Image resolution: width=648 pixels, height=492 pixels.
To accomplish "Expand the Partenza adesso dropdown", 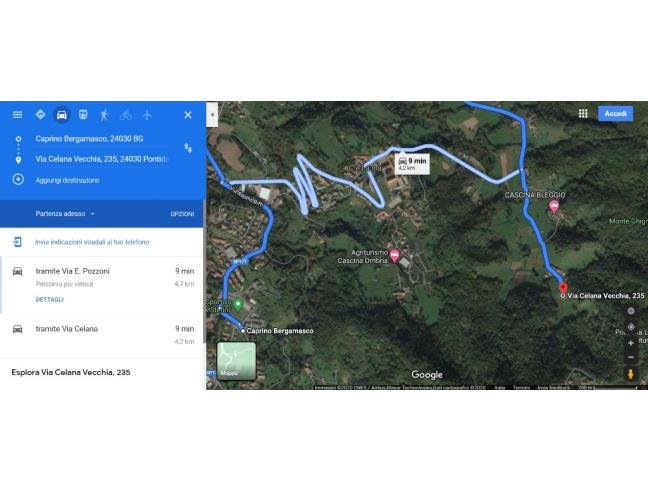I will (x=65, y=214).
